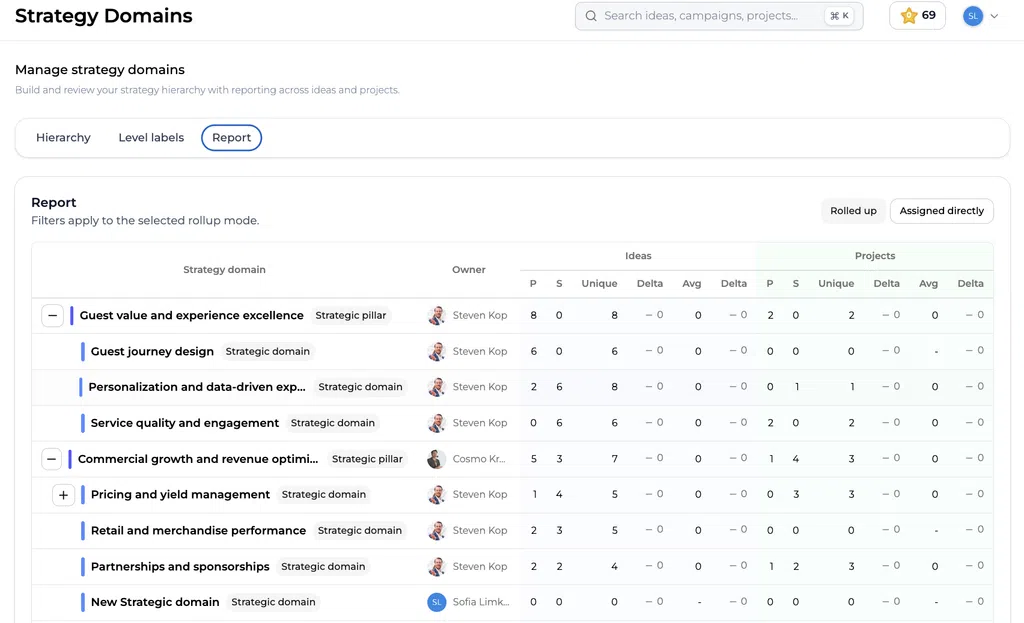Click Strategic domain tag on Pricing and yield row
This screenshot has height=623, width=1024.
[x=324, y=494]
